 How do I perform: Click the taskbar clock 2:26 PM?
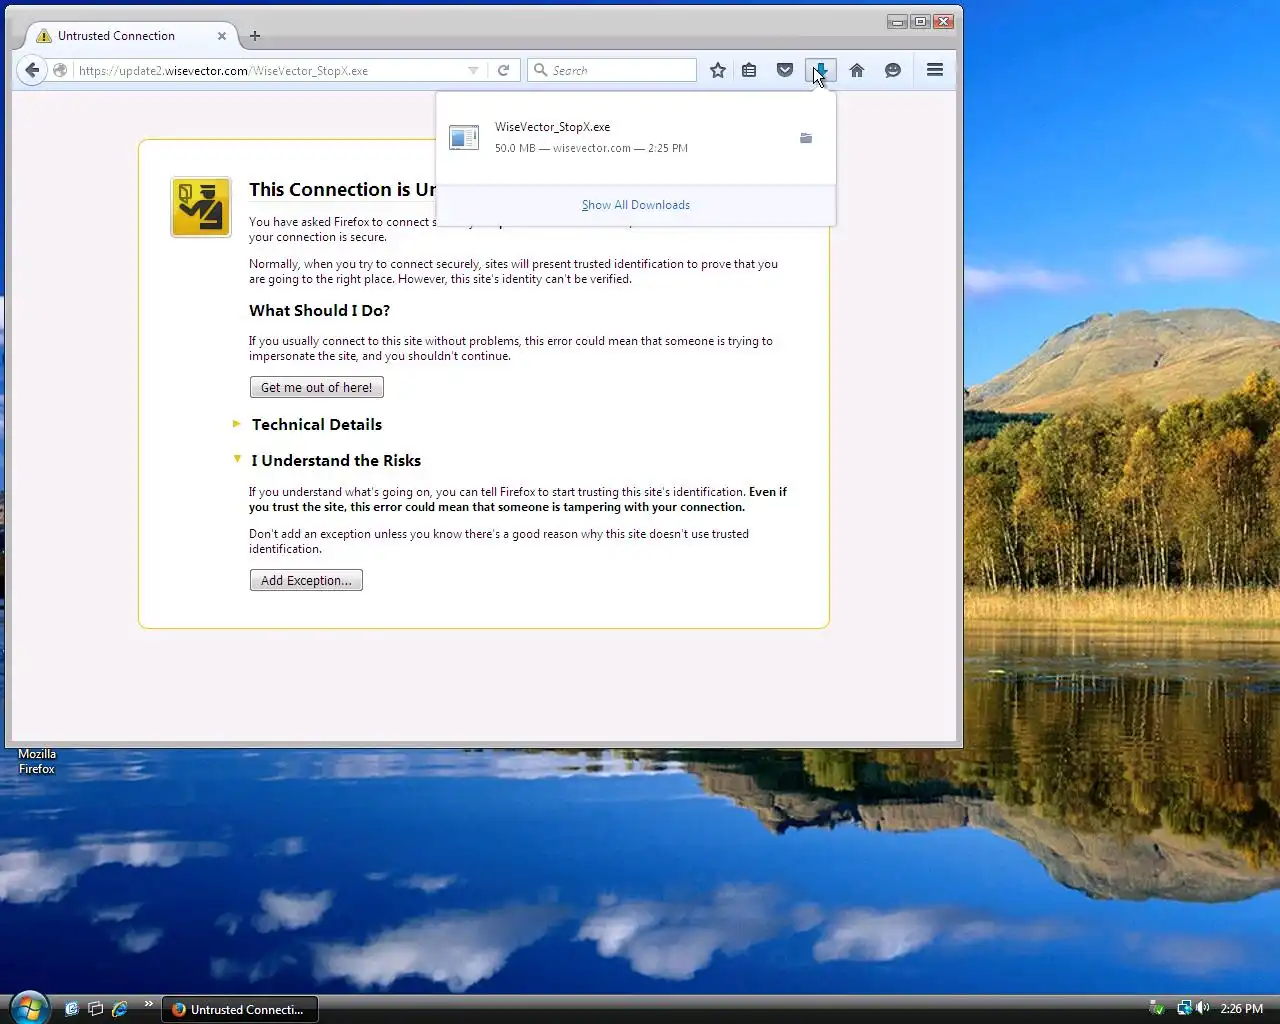pyautogui.click(x=1241, y=1009)
